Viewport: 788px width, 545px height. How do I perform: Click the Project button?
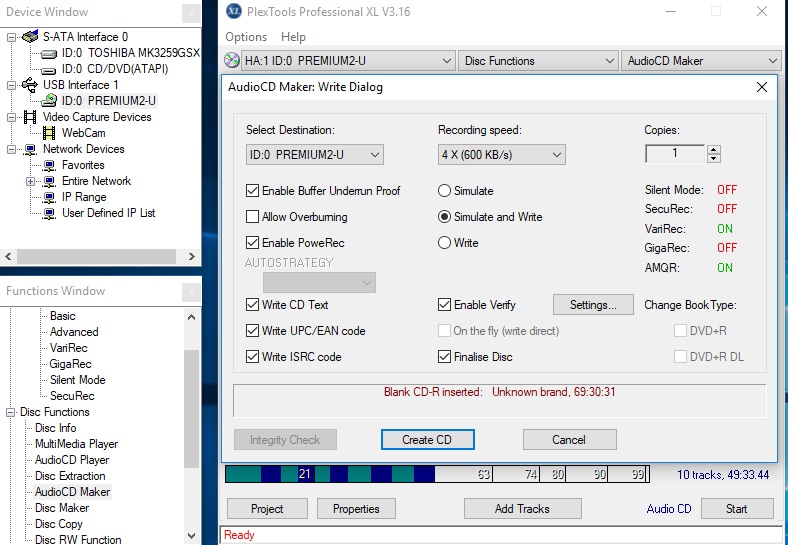click(x=267, y=509)
